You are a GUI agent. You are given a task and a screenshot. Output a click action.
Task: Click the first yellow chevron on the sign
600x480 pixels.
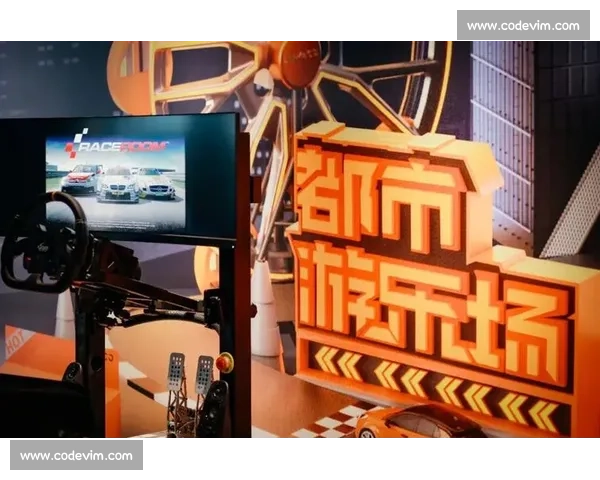point(325,360)
